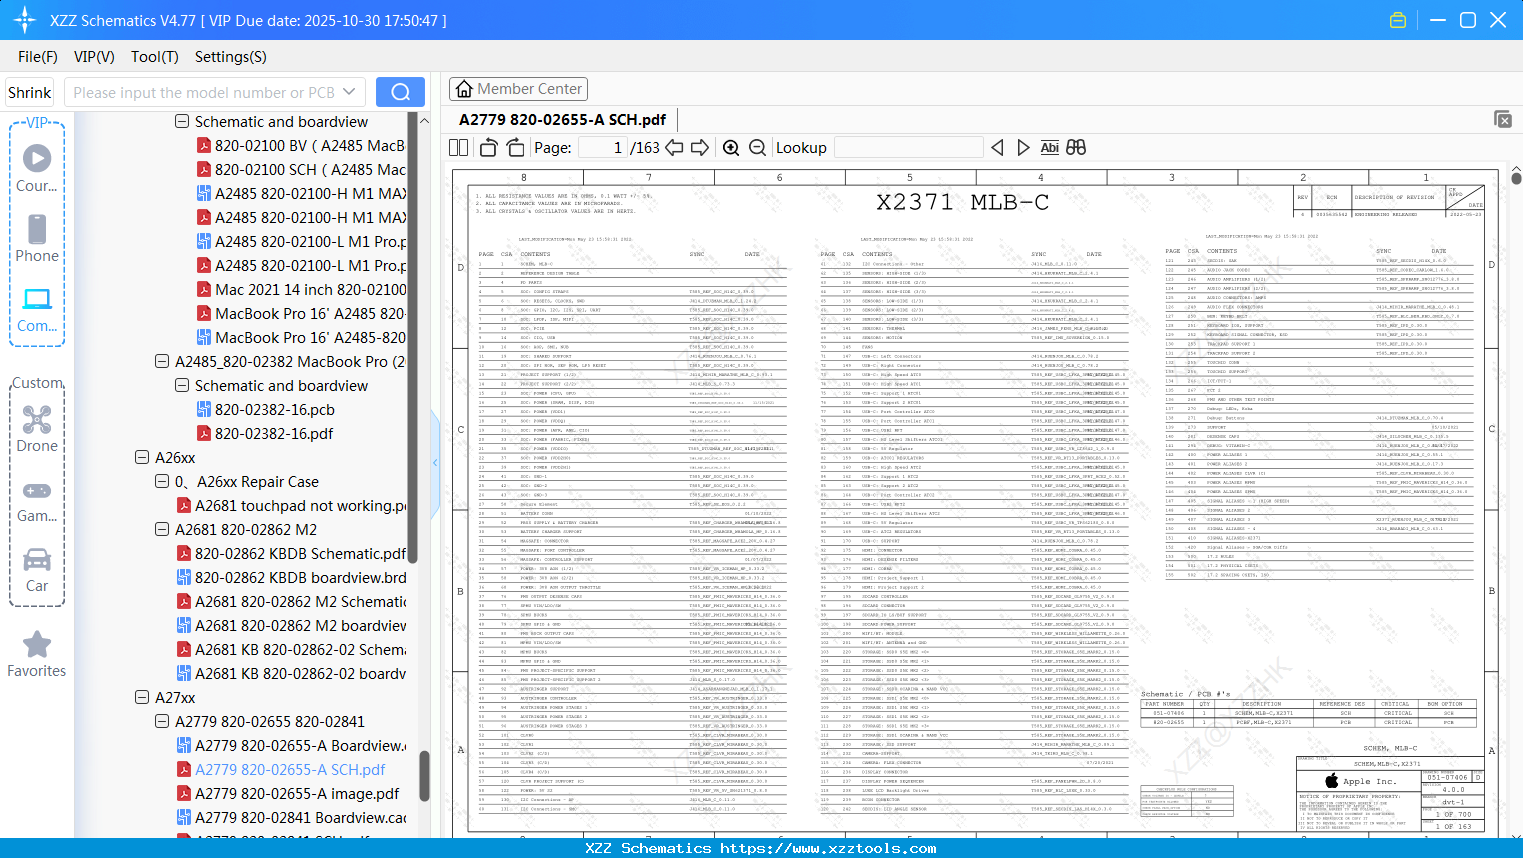Open the Tool(T) menu

(155, 57)
